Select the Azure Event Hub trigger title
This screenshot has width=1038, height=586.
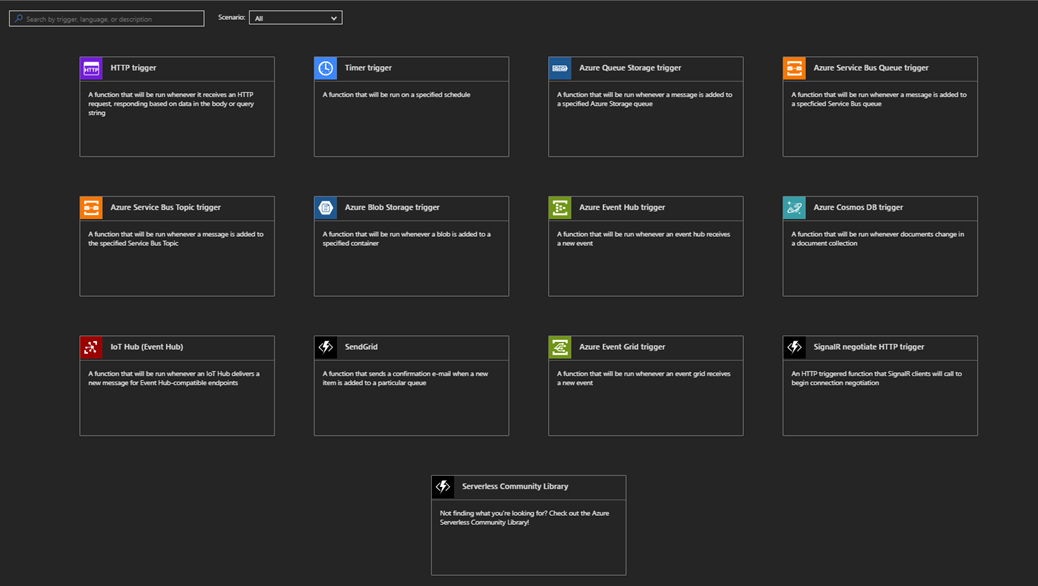[622, 207]
